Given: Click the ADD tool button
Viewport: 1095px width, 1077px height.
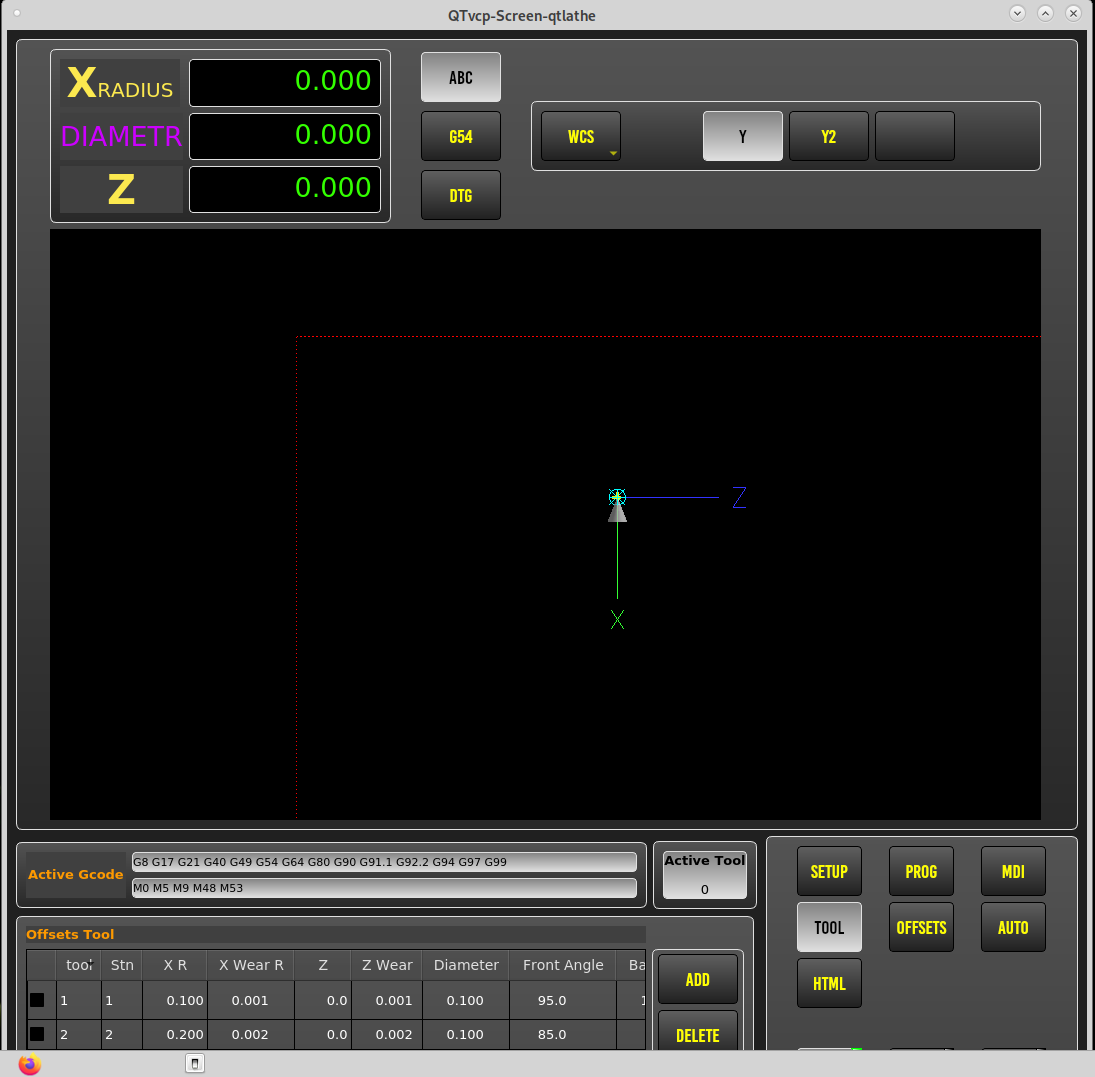Looking at the screenshot, I should (698, 980).
